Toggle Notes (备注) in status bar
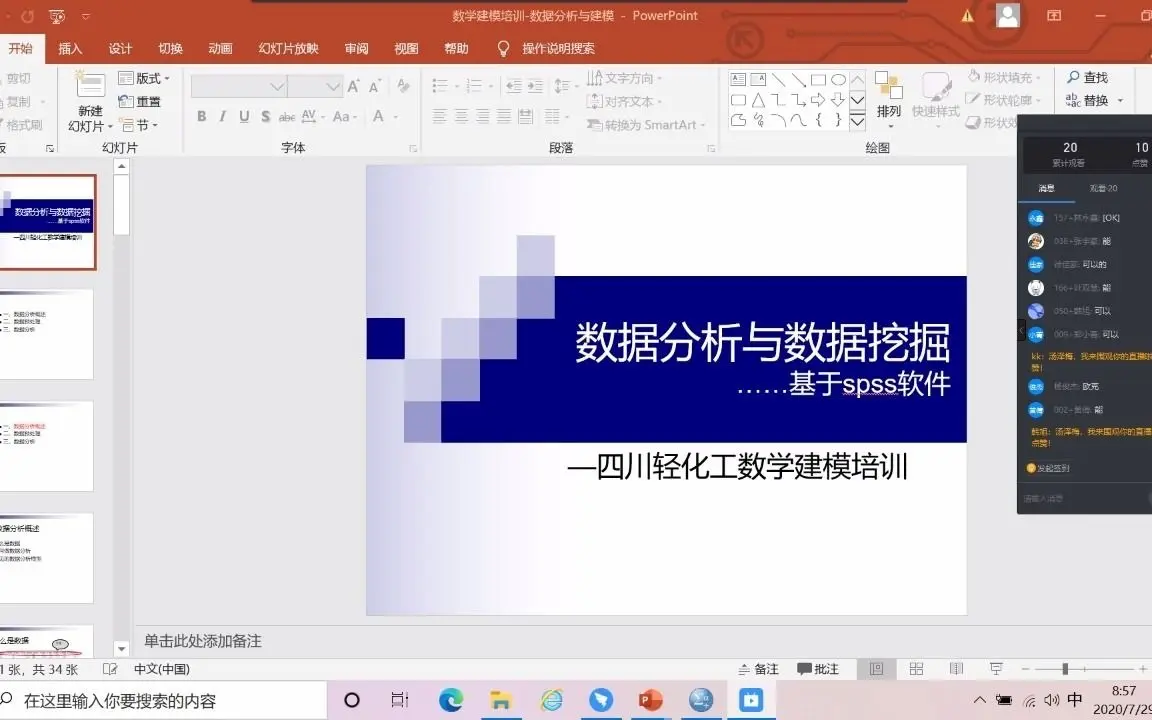Image resolution: width=1152 pixels, height=720 pixels. coord(757,669)
